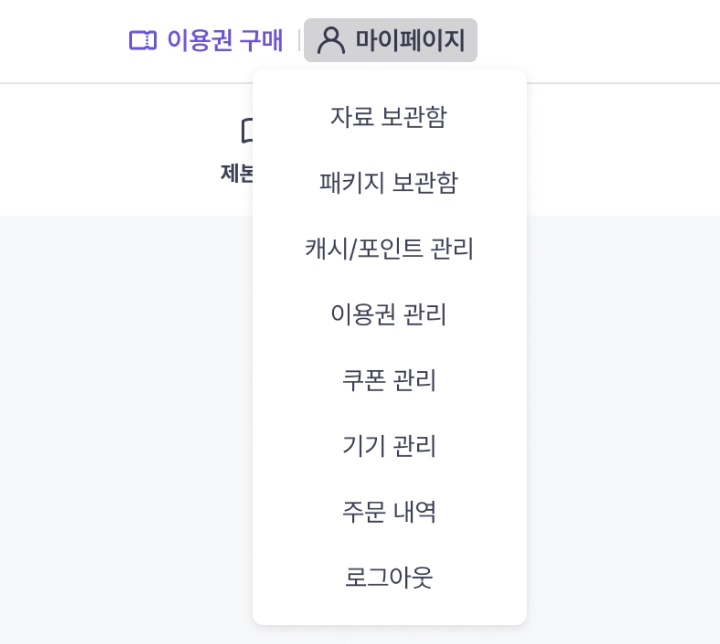Select 자료 보관함 from the menu
The image size is (720, 644).
pos(389,117)
